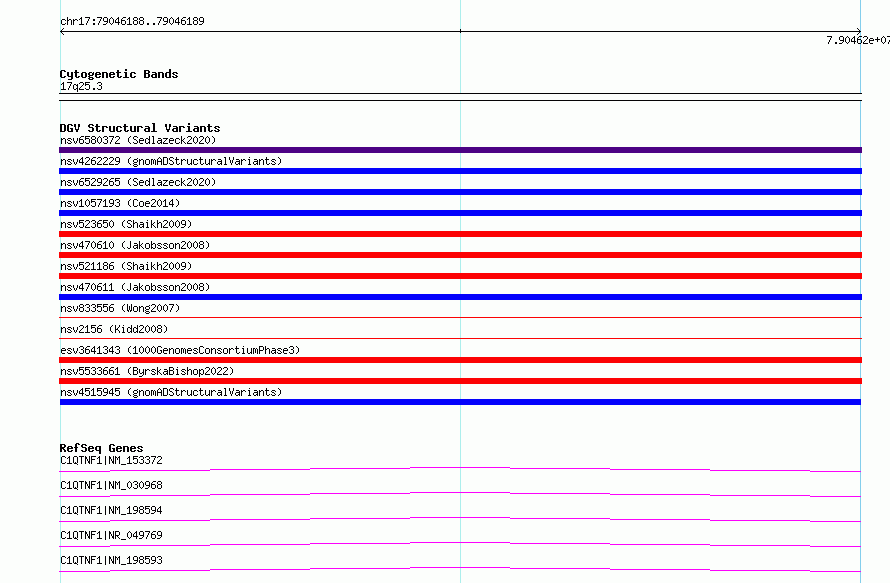Open variant nsv523650 (Shaikh2009) label
Screen dimensions: 890x583
click(x=126, y=224)
